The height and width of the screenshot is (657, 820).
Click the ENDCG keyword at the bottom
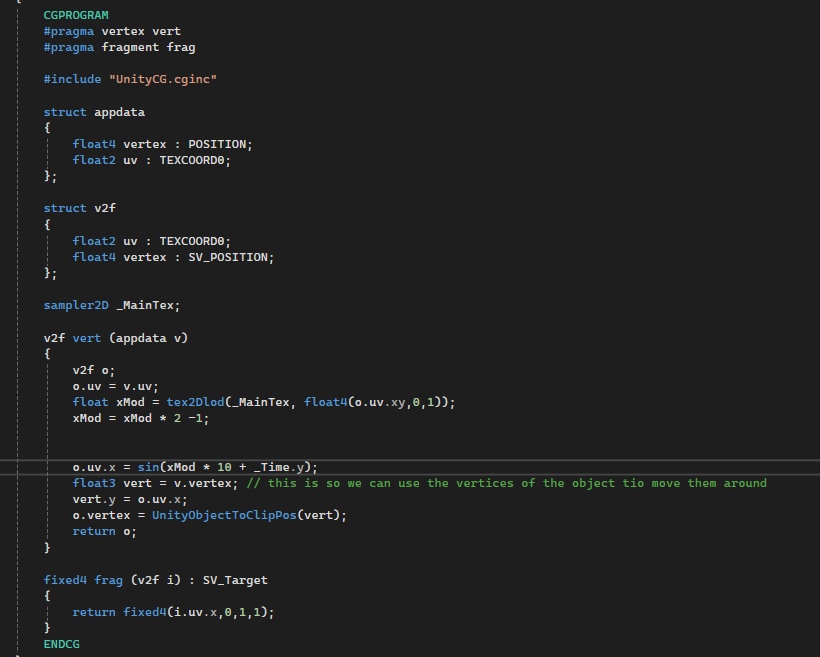pyautogui.click(x=61, y=645)
